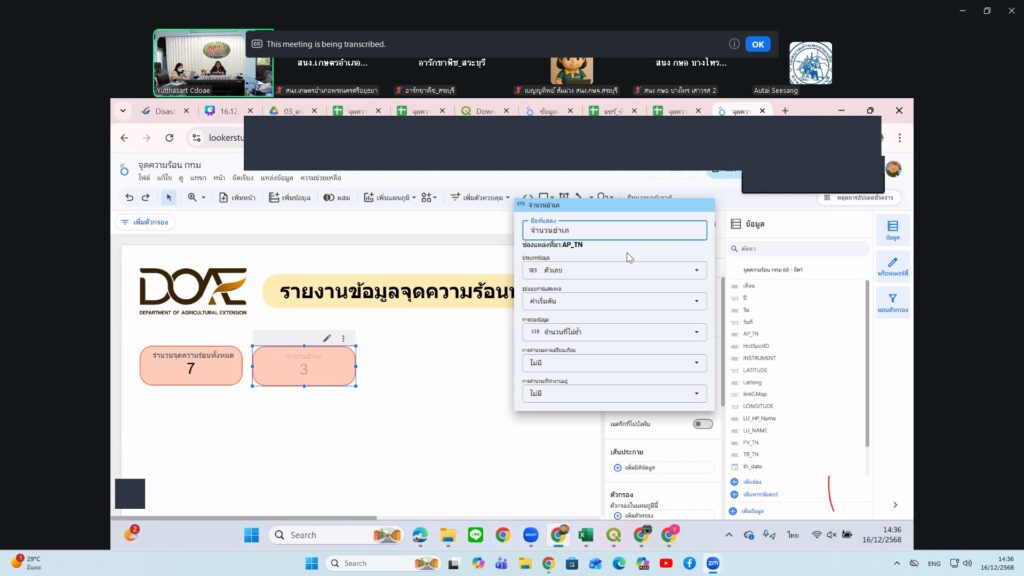Image resolution: width=1024 pixels, height=576 pixels.
Task: Click the undo arrow in toolbar
Action: click(x=129, y=198)
